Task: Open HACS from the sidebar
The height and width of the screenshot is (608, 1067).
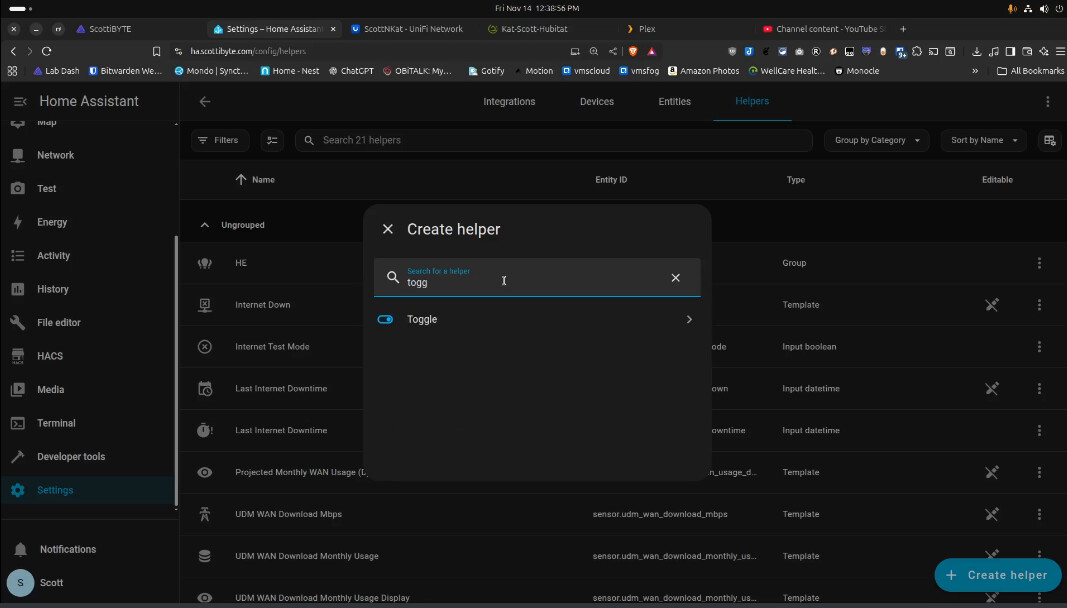Action: tap(50, 356)
